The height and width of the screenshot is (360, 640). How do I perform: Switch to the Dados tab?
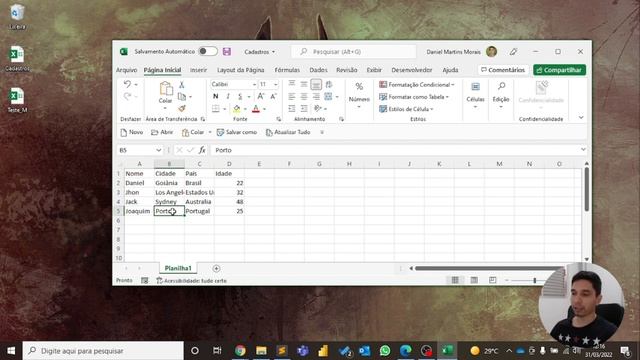(318, 70)
